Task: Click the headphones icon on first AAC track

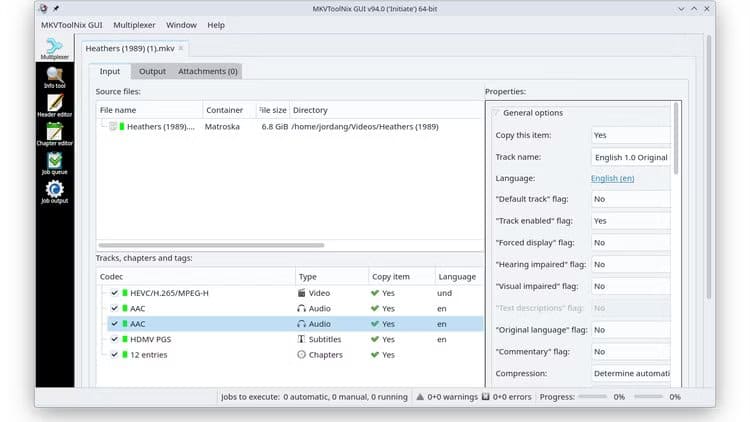Action: tap(301, 309)
